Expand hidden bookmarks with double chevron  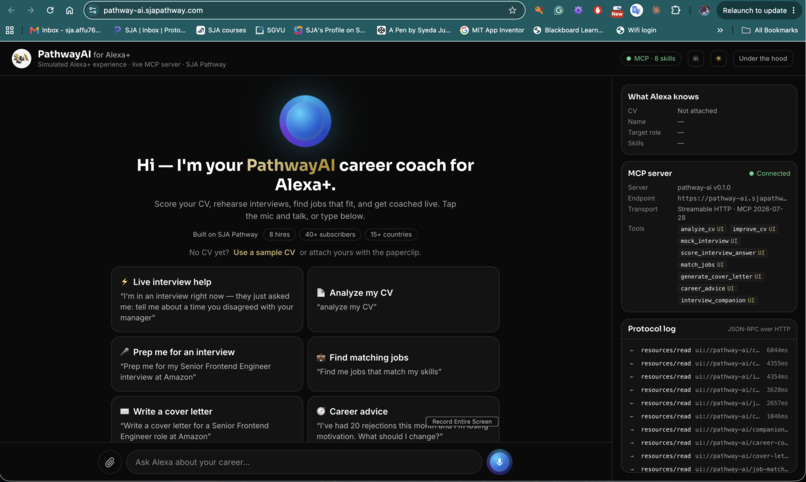click(x=720, y=30)
